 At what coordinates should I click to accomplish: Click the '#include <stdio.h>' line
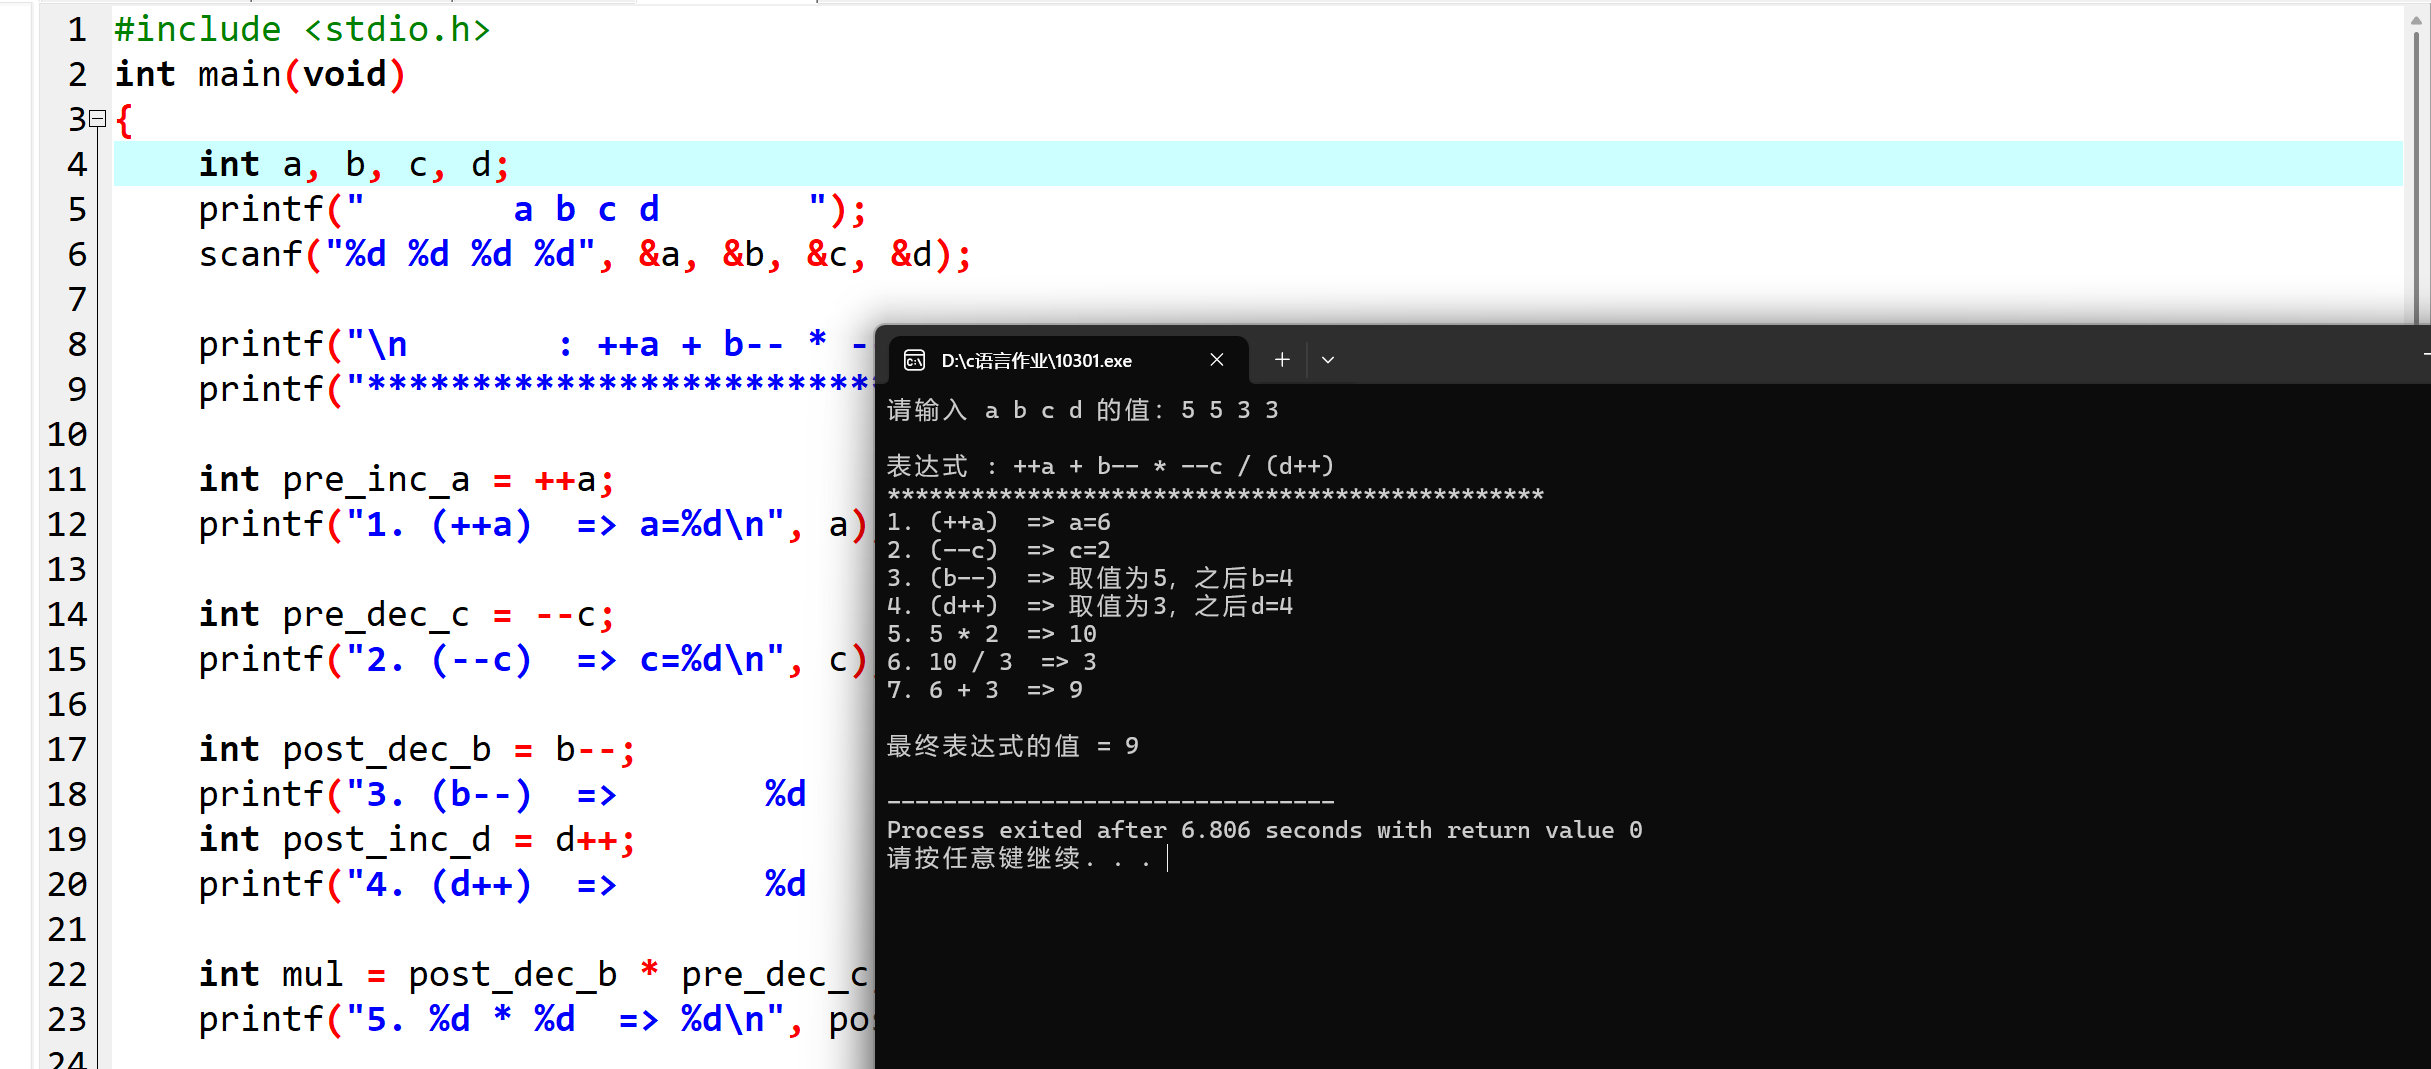pyautogui.click(x=302, y=29)
